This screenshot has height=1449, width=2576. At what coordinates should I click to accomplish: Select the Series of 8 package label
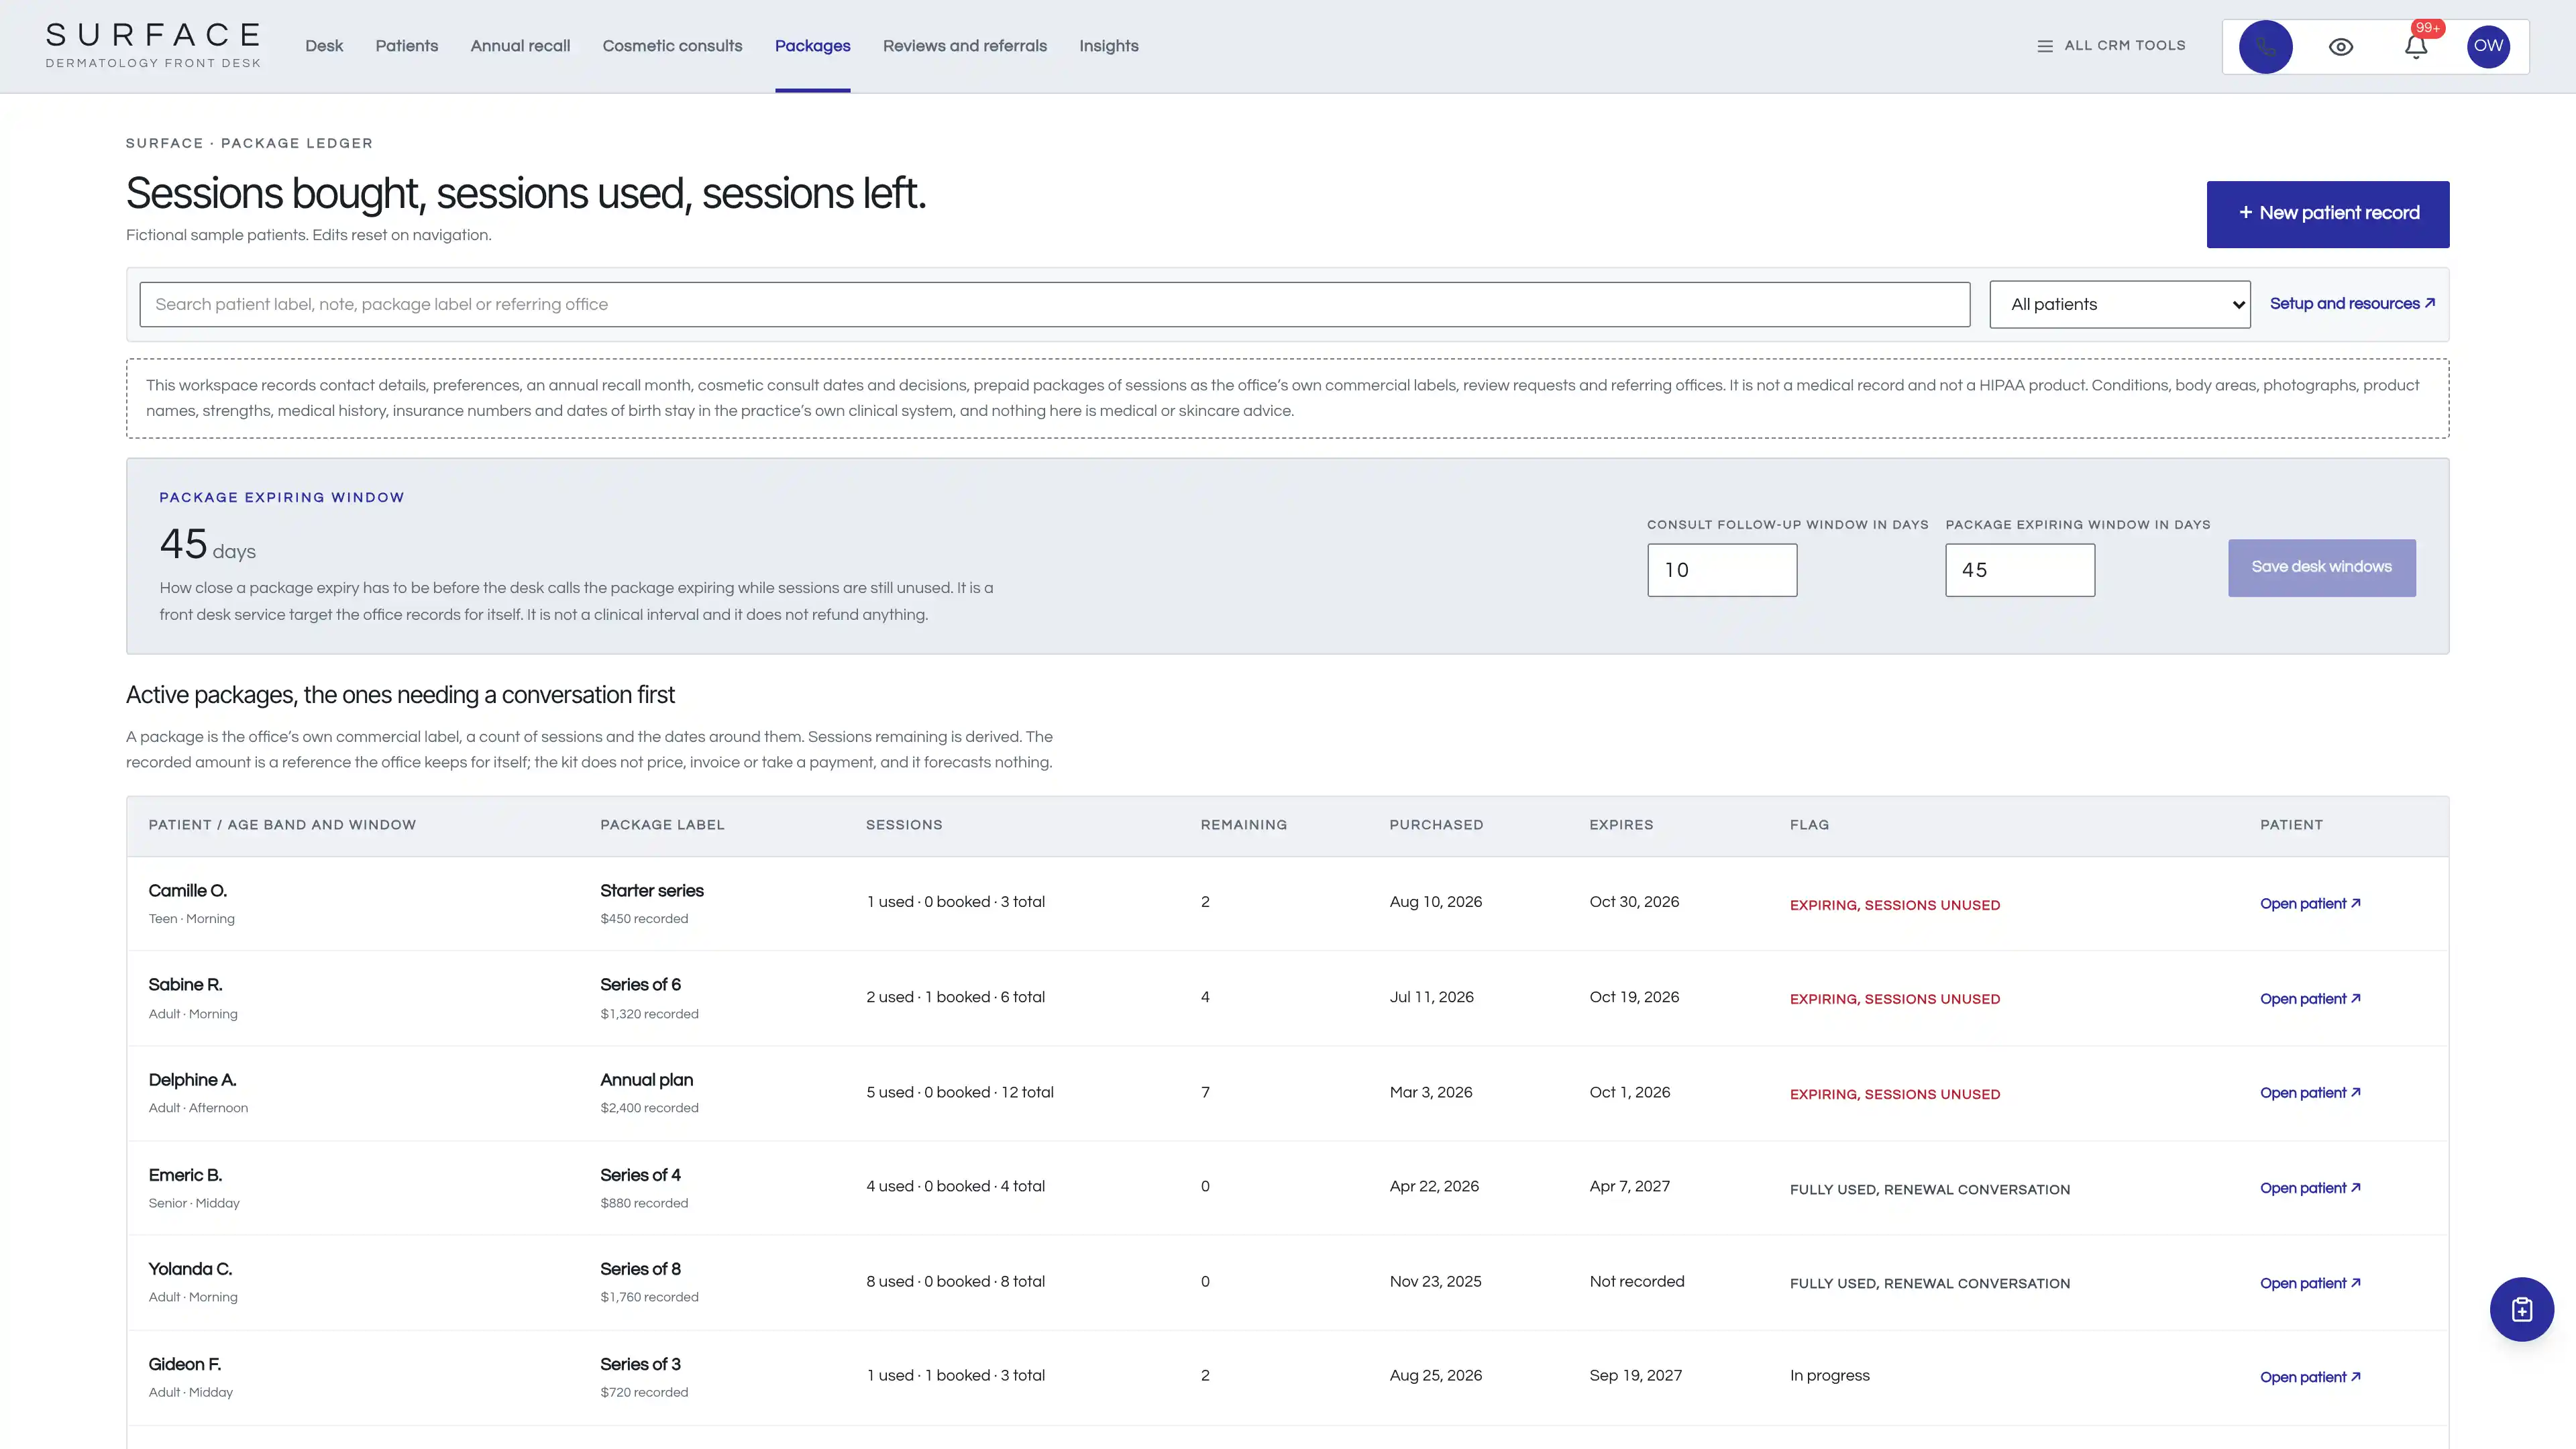click(640, 1269)
